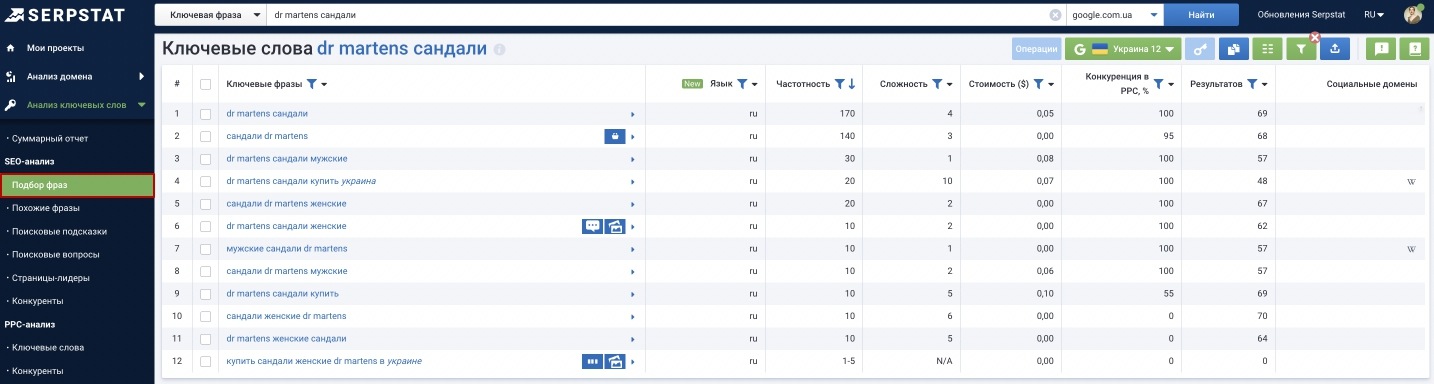1434x384 pixels.
Task: Open the RU language dropdown
Action: pyautogui.click(x=1374, y=15)
